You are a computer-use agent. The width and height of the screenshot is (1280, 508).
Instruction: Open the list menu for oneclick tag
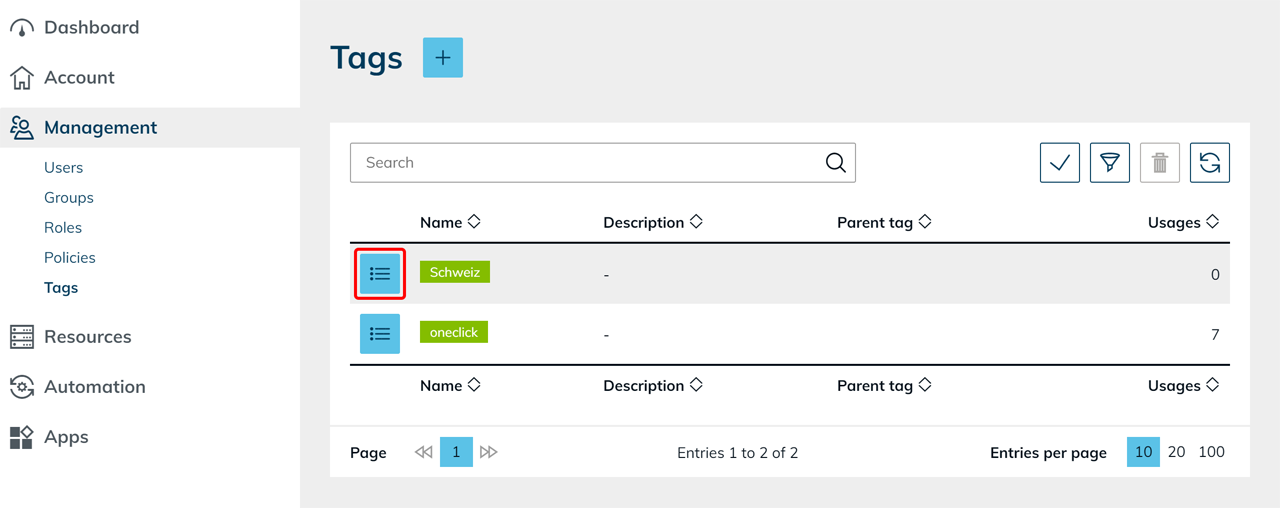tap(380, 334)
